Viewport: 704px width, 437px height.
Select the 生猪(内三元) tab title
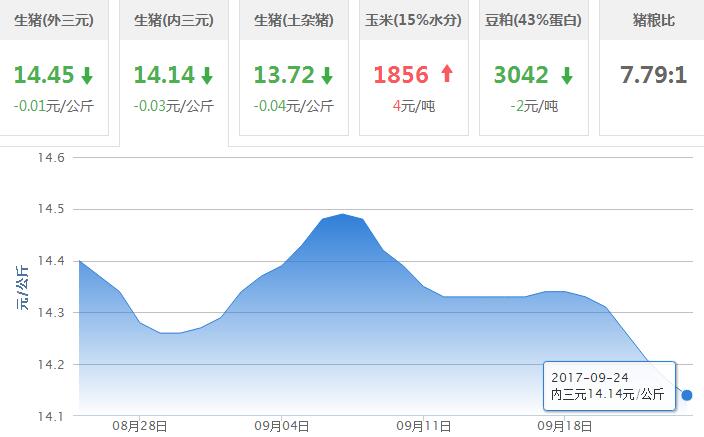(174, 20)
